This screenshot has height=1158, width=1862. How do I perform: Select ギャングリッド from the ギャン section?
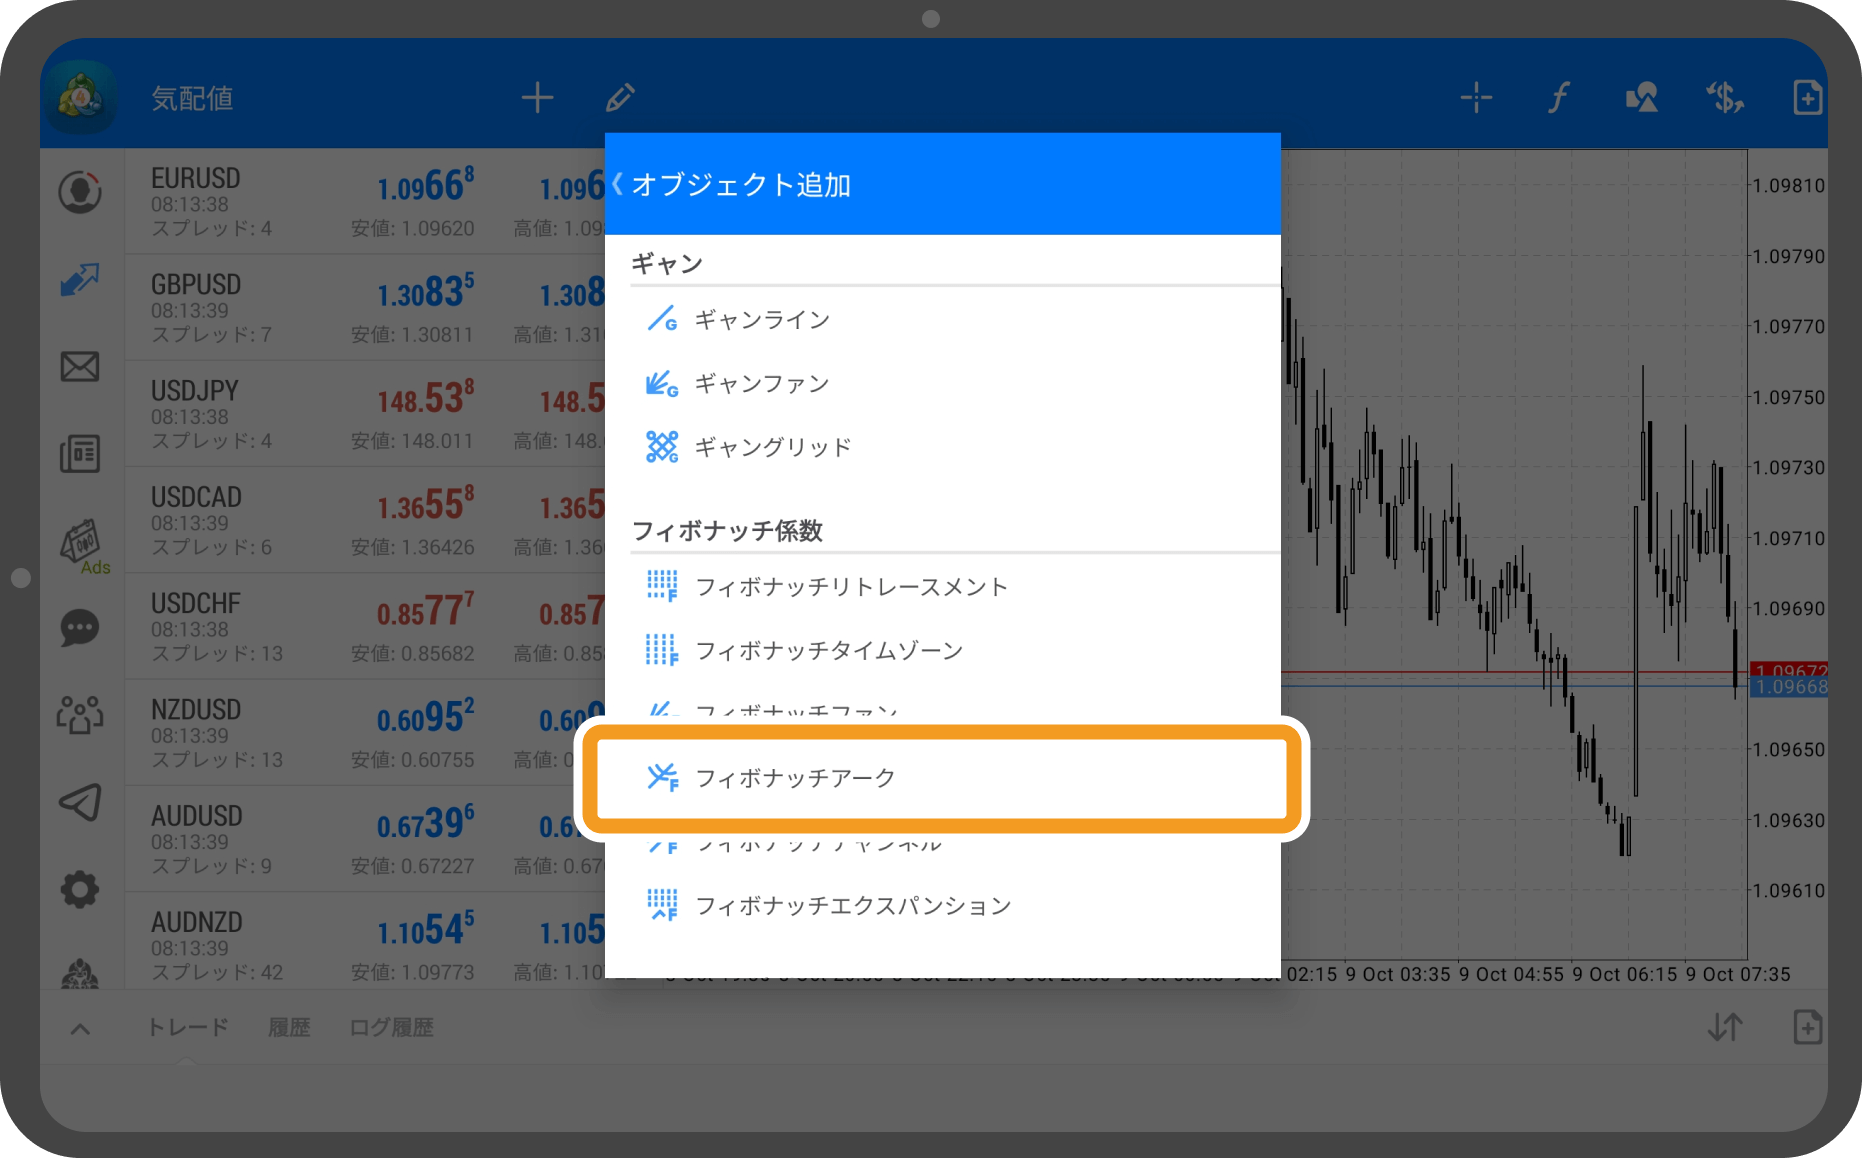pos(772,447)
